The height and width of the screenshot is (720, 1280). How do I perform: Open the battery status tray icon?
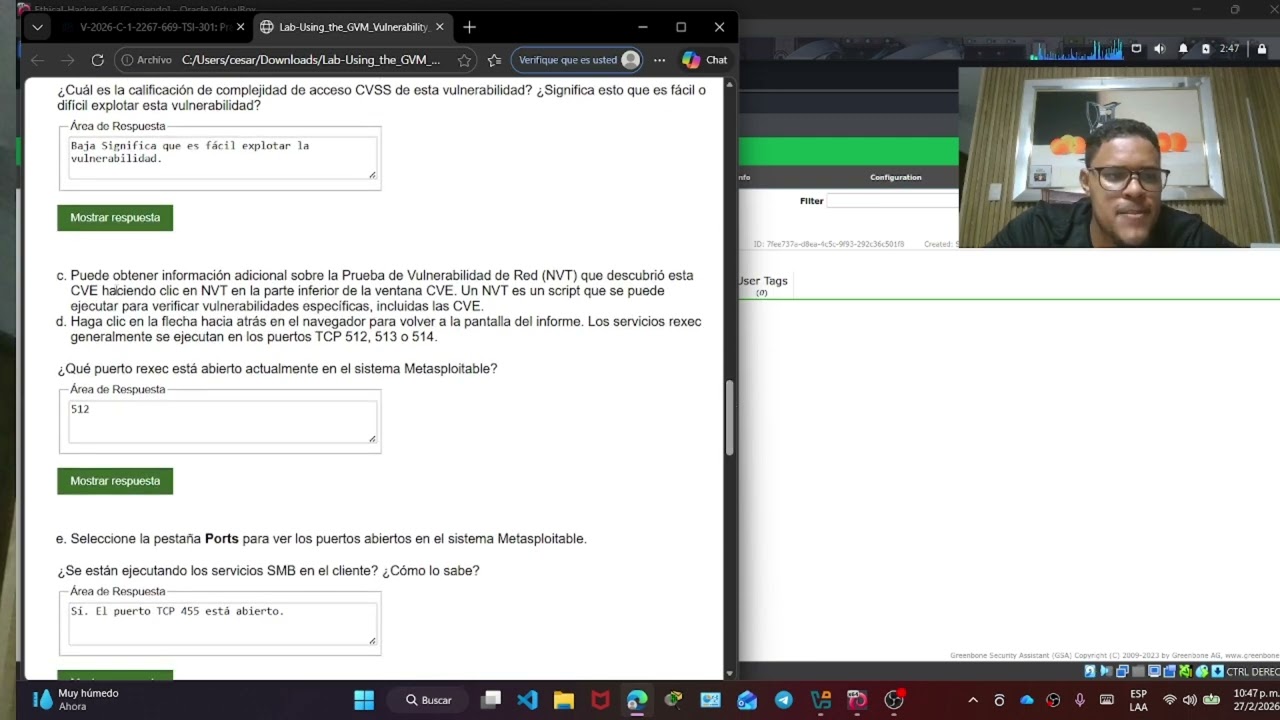[x=1211, y=700]
